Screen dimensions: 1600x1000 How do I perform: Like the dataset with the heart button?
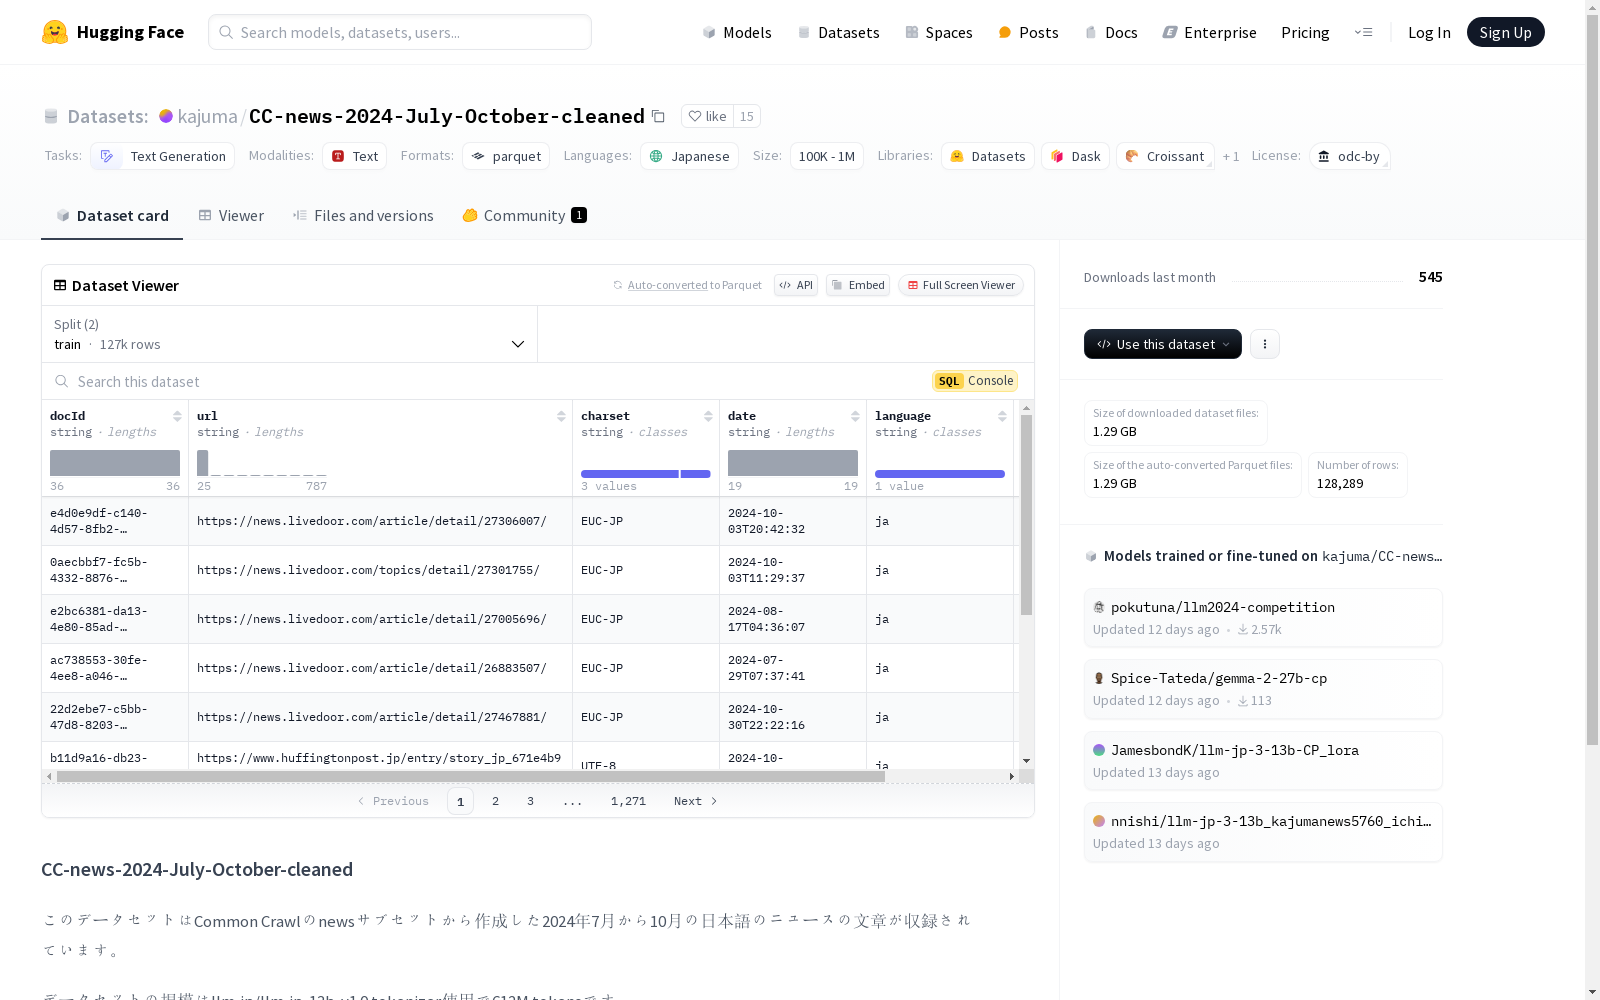[x=707, y=116]
